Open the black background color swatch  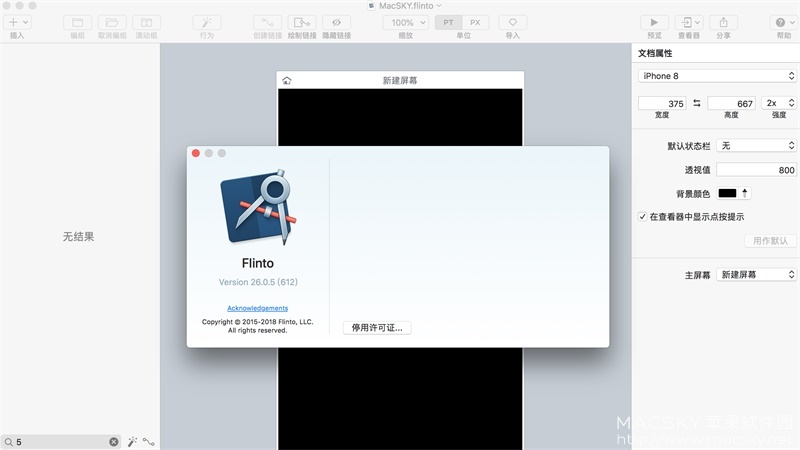click(x=728, y=193)
